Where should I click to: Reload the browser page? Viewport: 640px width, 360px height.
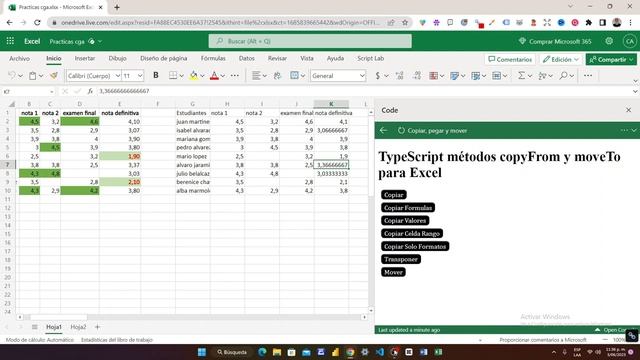(x=37, y=22)
